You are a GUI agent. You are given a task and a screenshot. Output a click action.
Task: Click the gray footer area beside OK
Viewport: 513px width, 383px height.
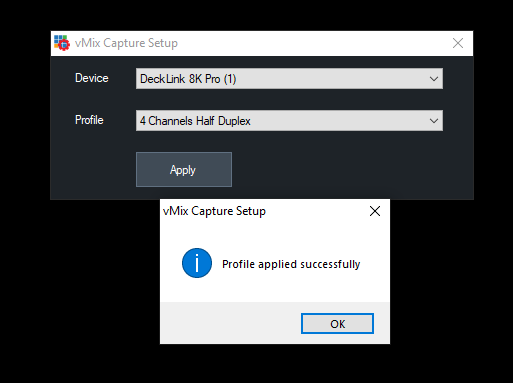(x=230, y=323)
